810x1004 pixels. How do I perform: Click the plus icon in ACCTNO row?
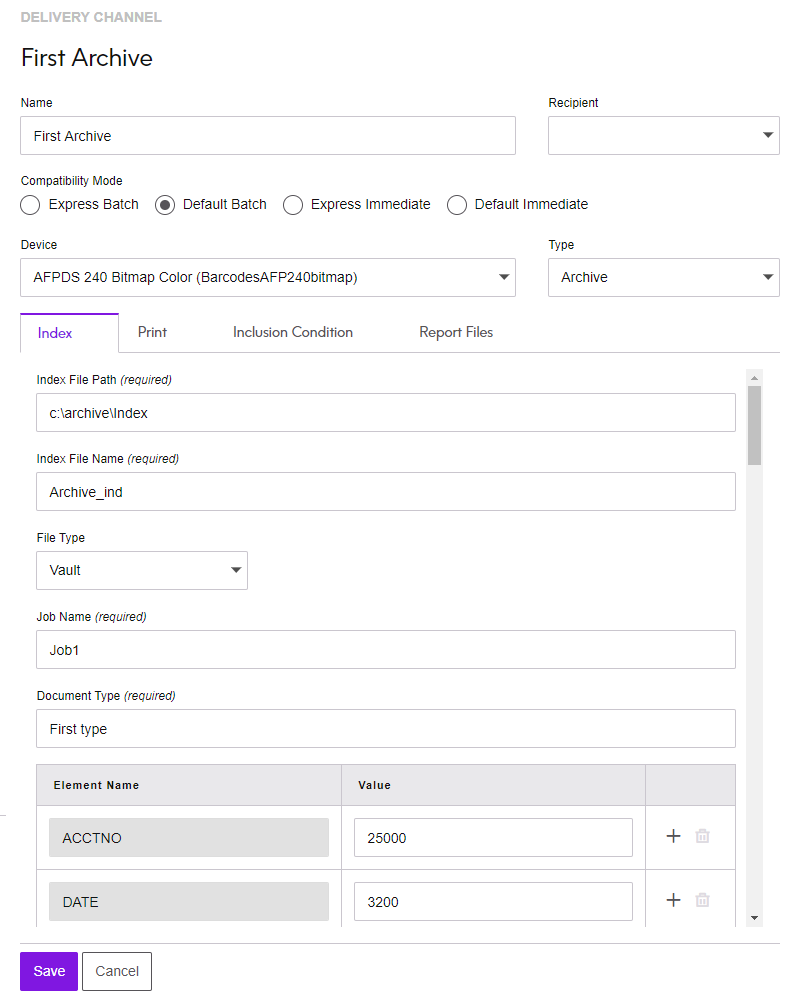(673, 836)
